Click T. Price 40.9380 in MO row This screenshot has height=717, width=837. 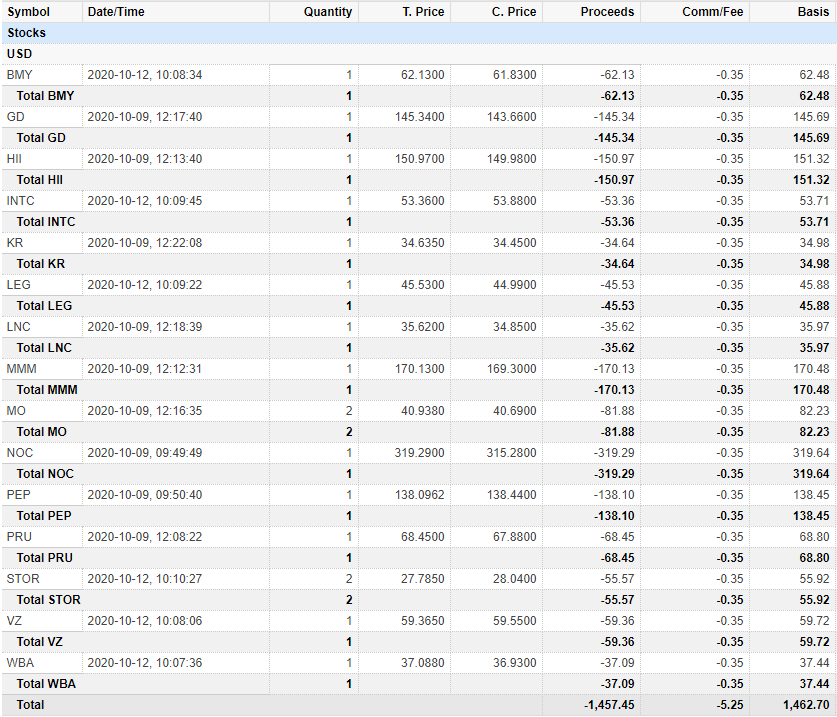(x=423, y=411)
